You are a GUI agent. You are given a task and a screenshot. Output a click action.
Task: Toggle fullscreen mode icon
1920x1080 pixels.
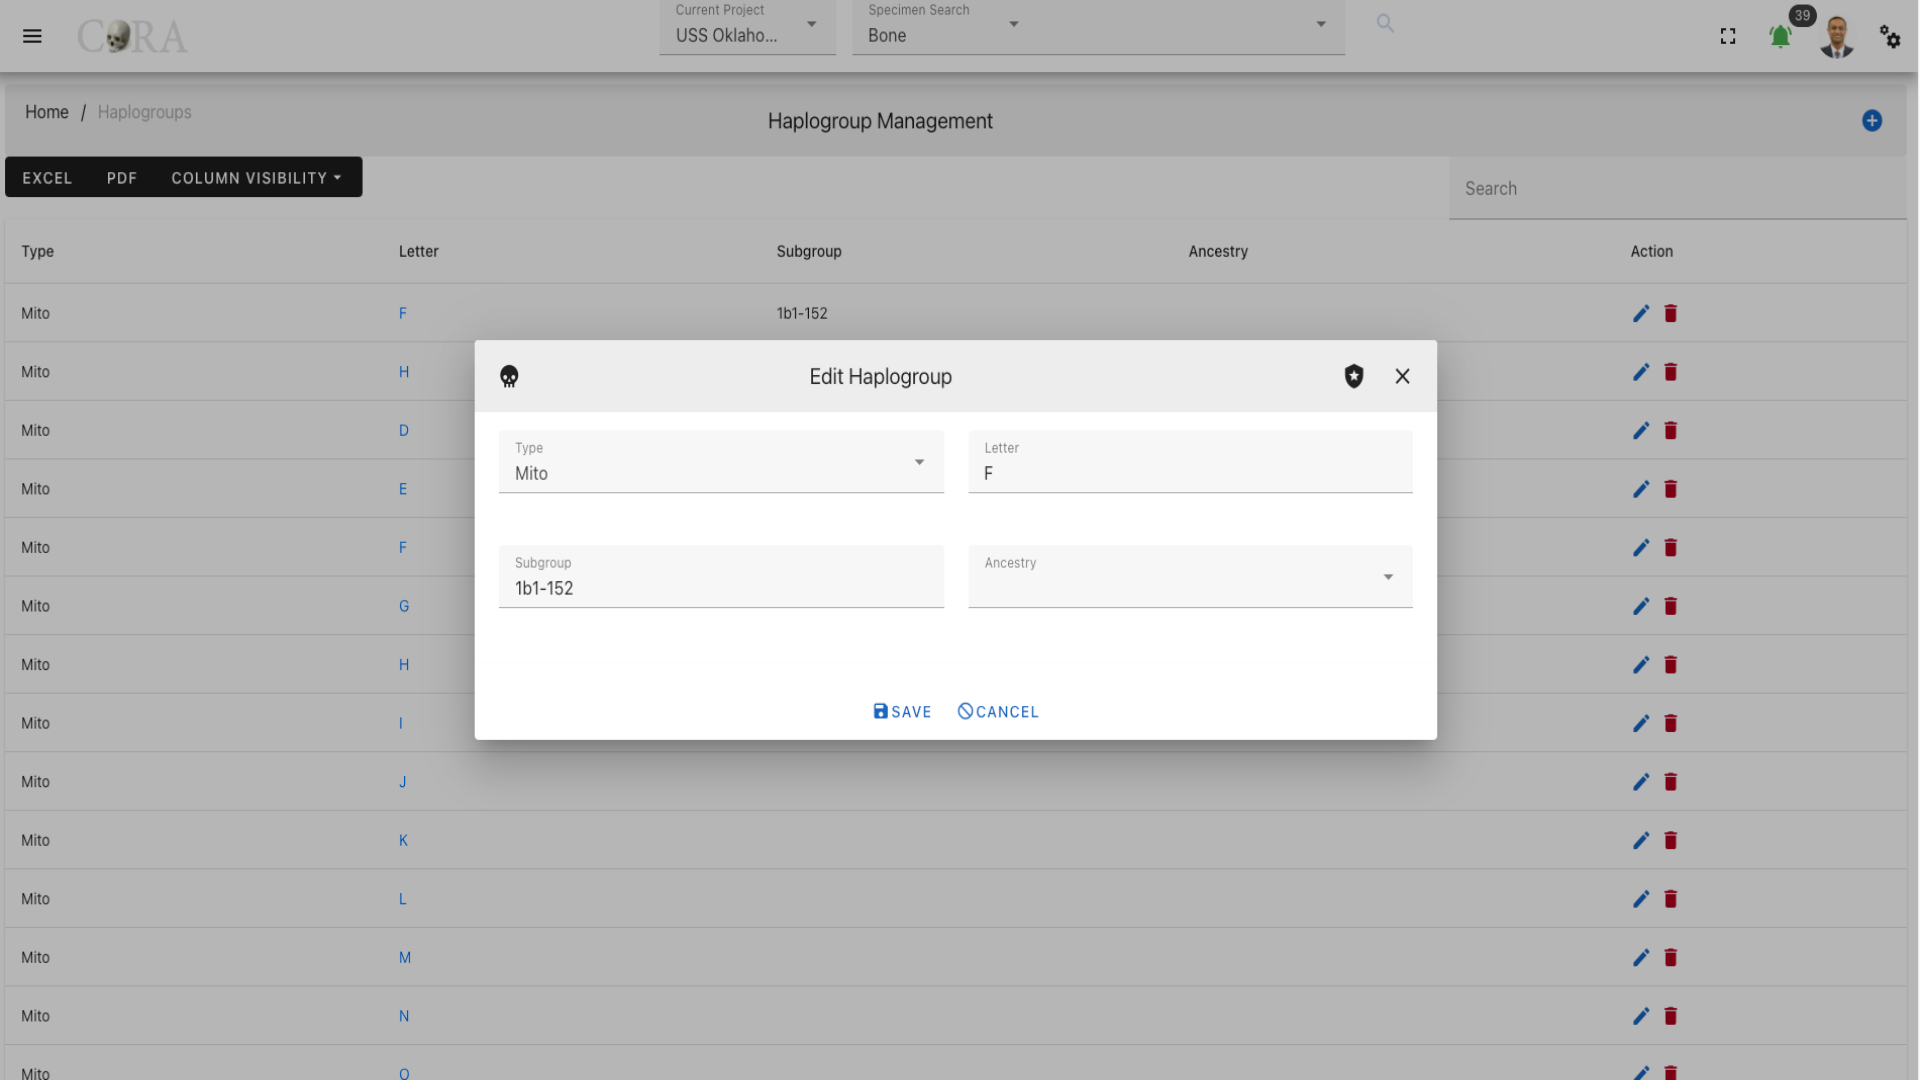[x=1728, y=36]
